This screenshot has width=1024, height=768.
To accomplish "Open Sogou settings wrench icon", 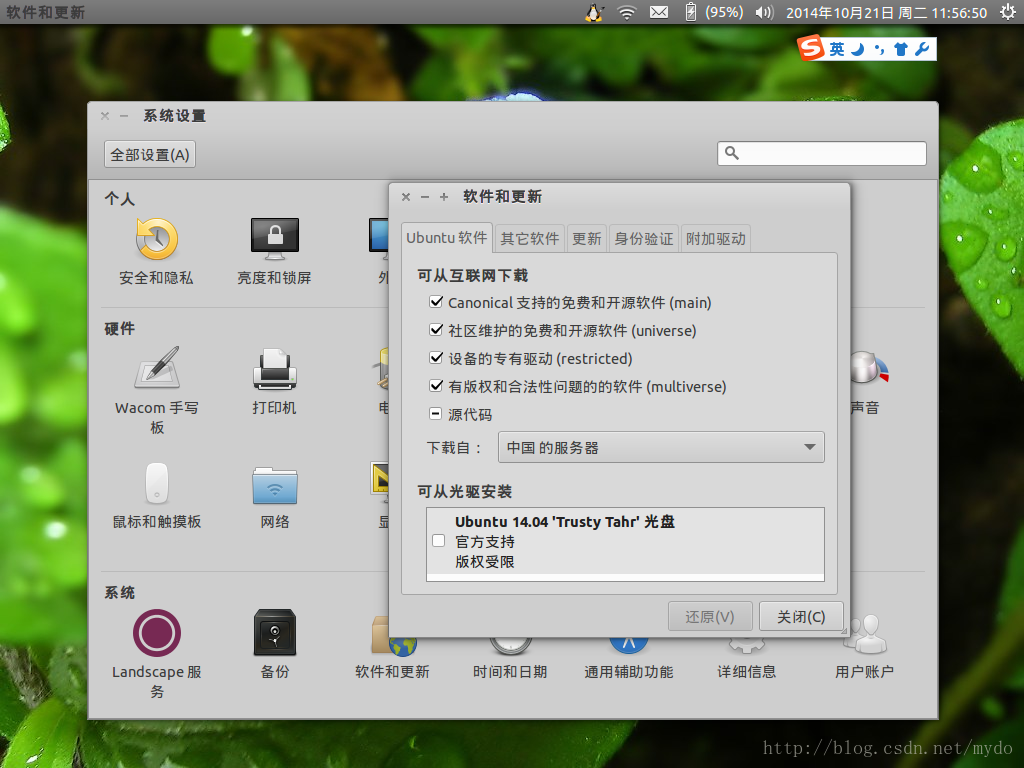I will coord(922,49).
